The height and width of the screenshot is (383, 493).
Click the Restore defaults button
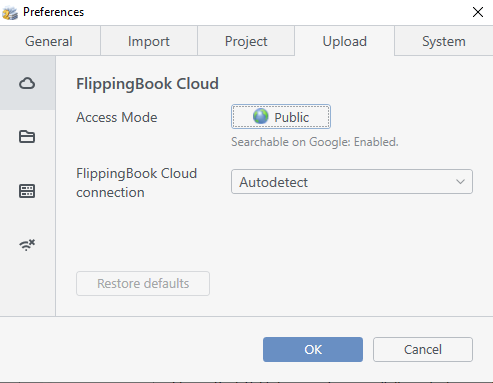point(143,283)
